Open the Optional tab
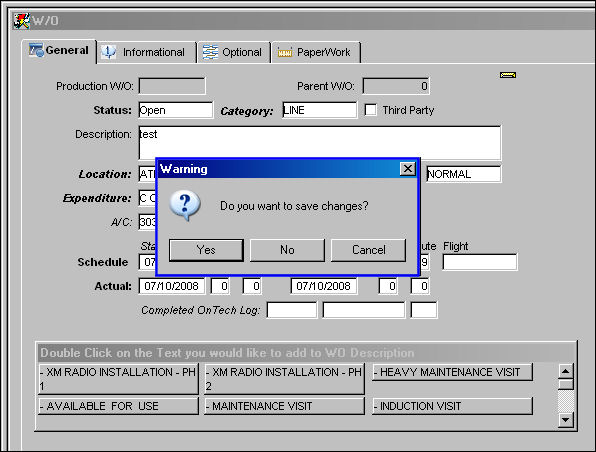The image size is (596, 452). (x=233, y=52)
